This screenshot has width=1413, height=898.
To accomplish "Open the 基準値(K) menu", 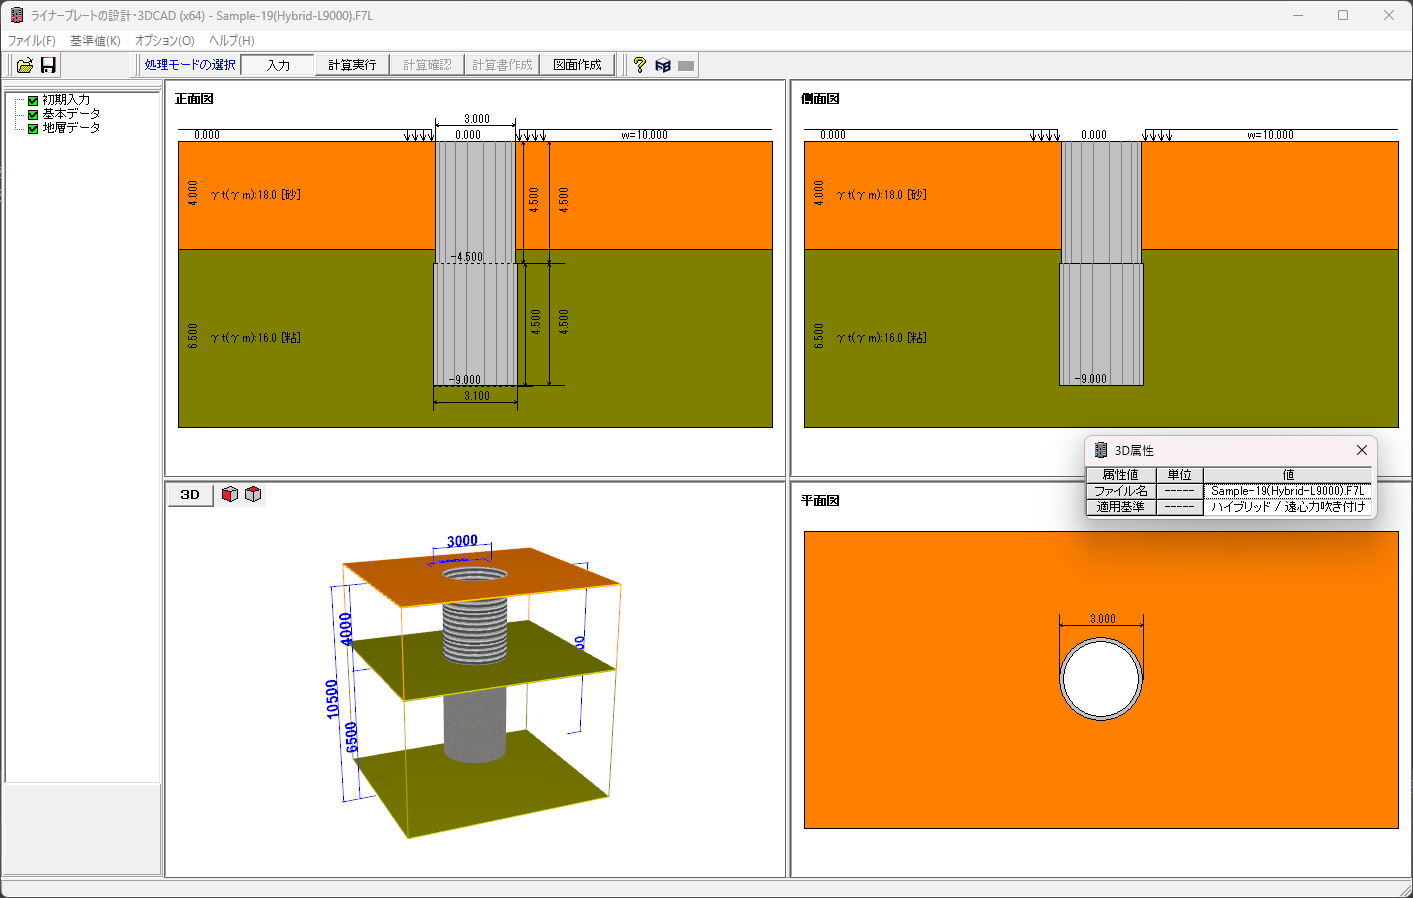I will (x=95, y=41).
